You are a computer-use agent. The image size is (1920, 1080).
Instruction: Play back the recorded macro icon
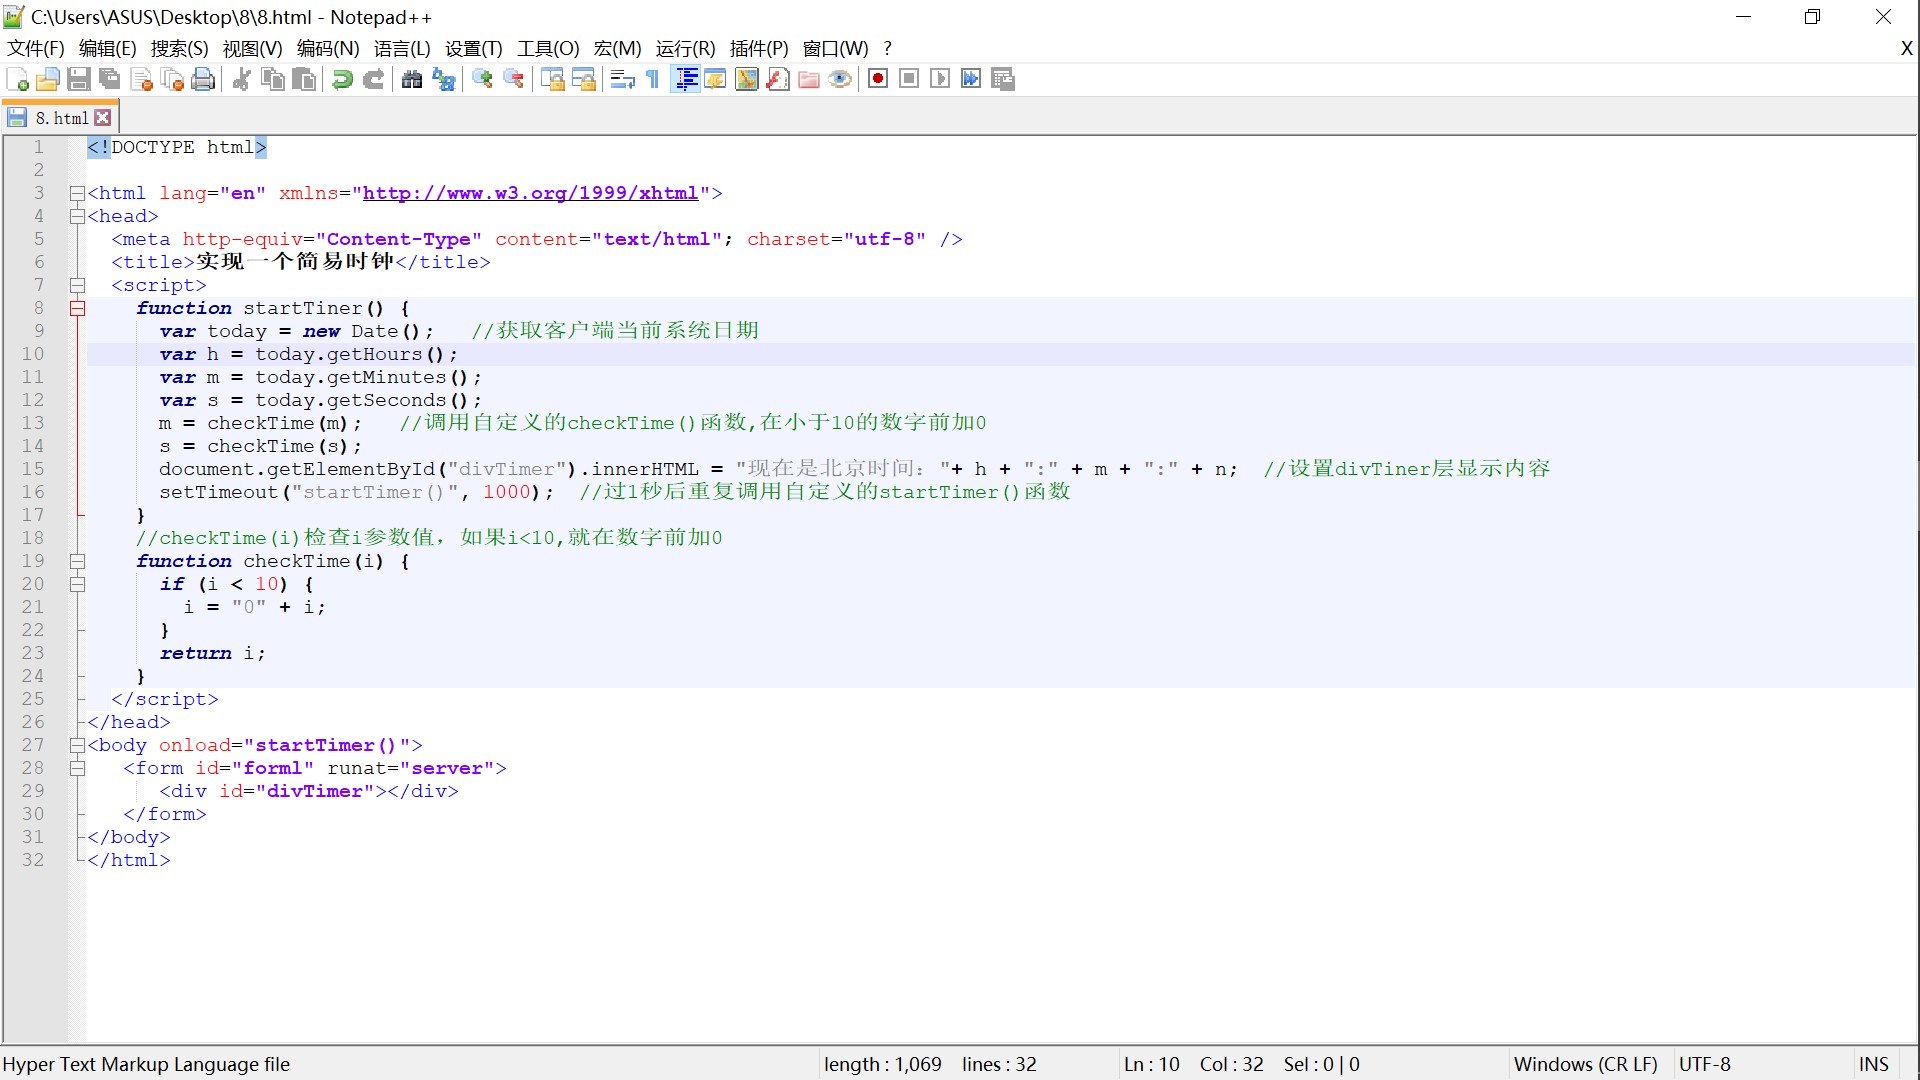coord(940,79)
